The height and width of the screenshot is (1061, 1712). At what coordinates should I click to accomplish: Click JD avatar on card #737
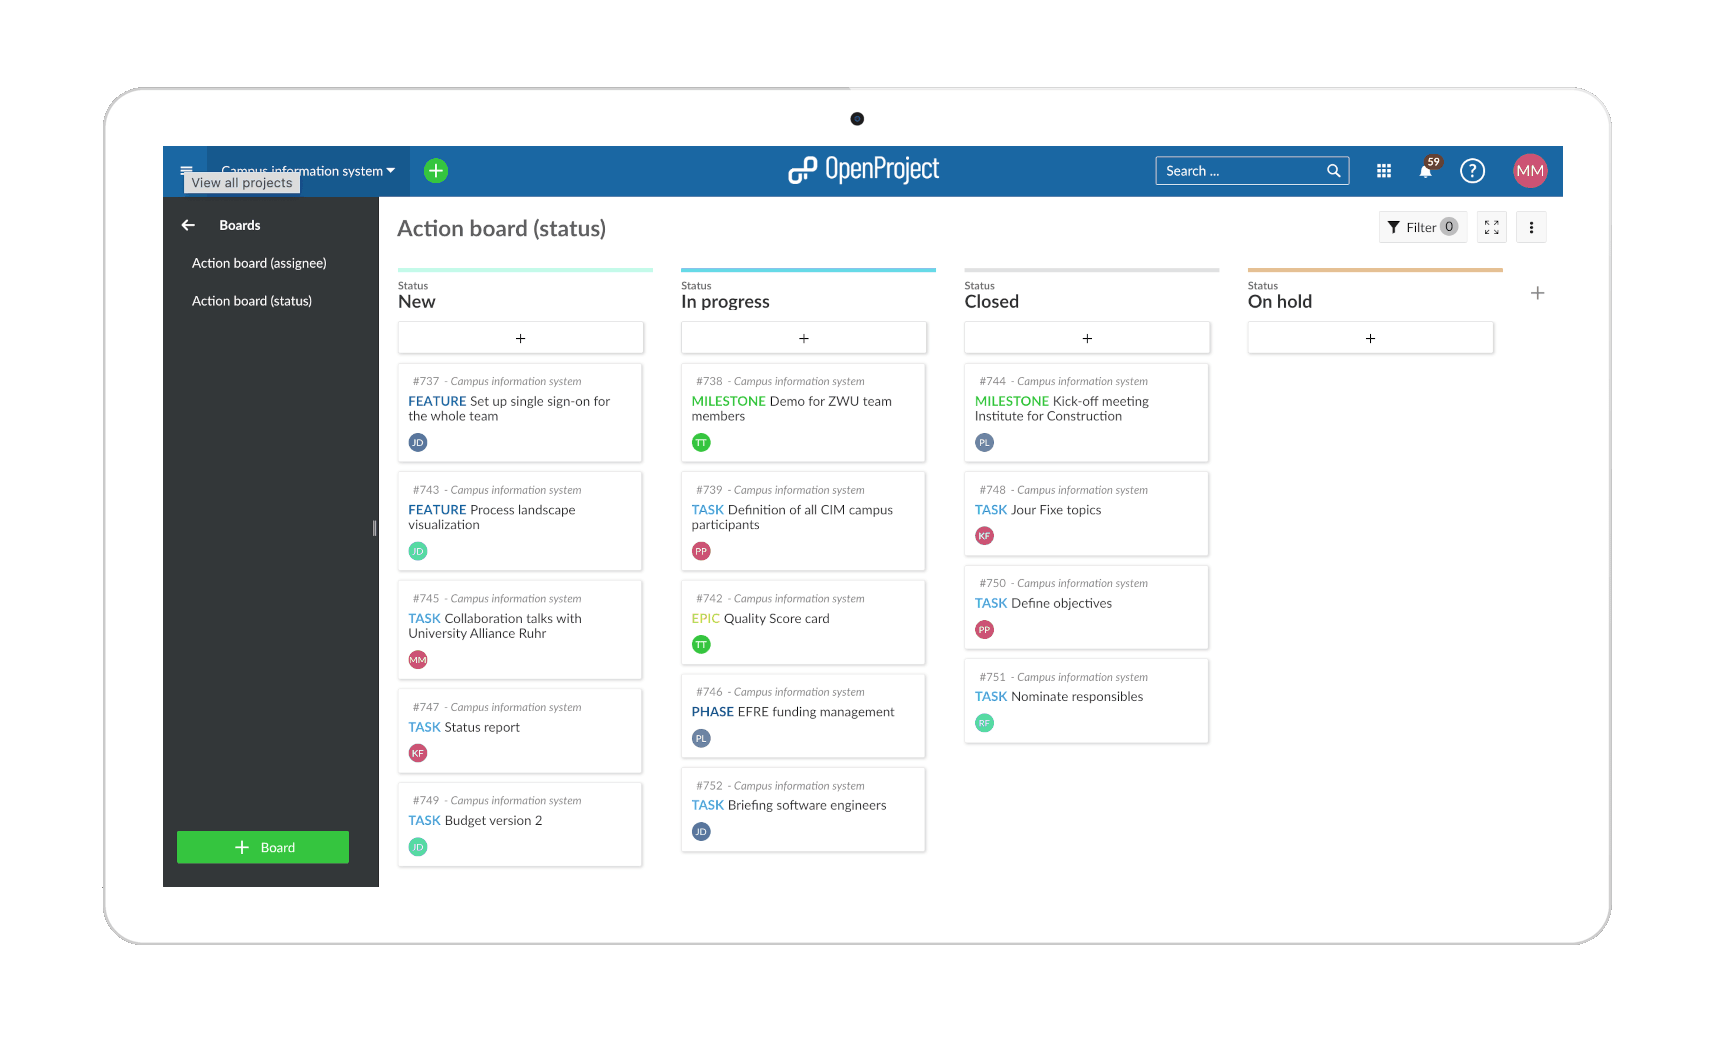418,443
